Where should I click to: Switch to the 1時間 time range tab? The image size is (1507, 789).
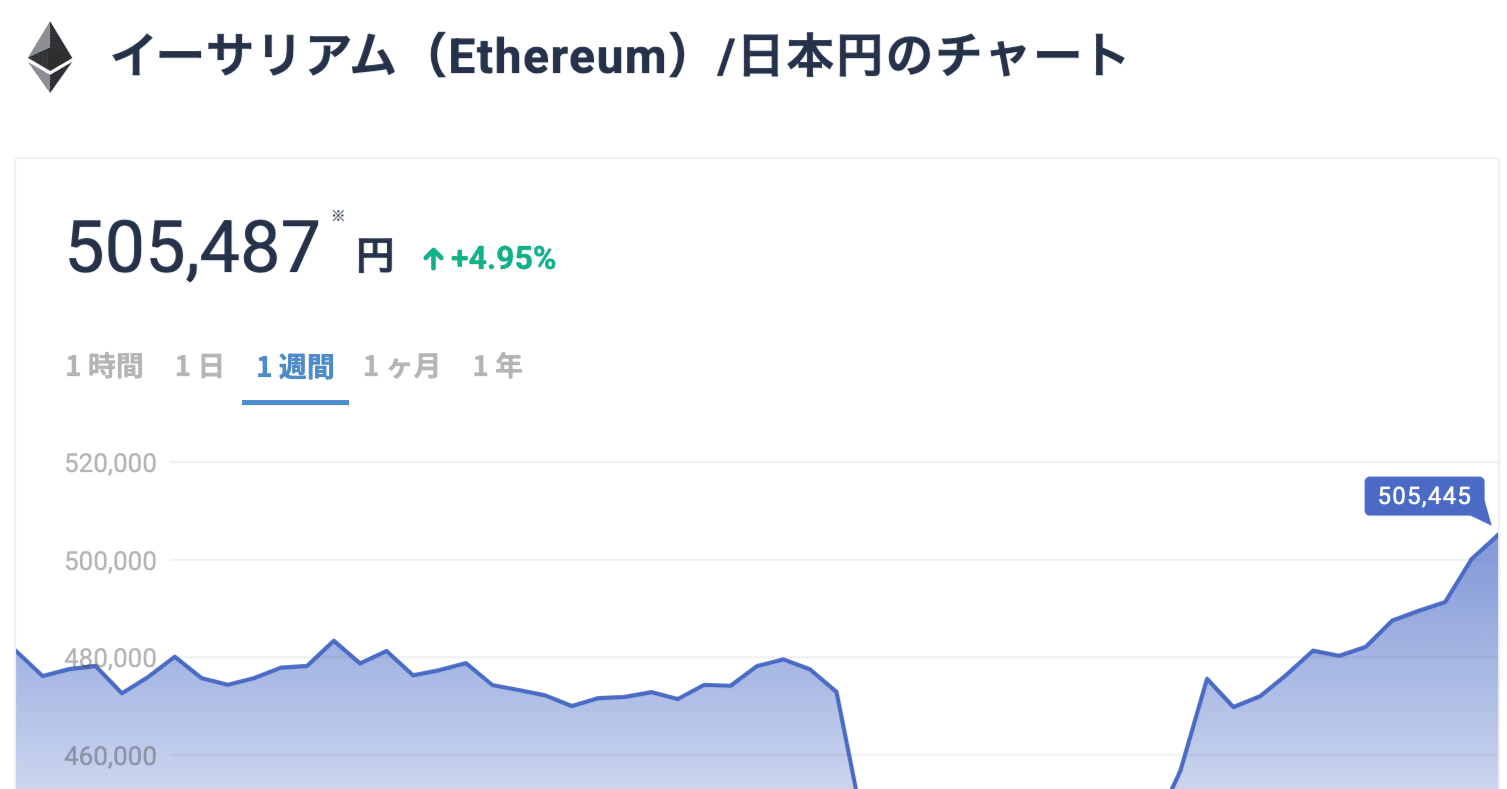coord(103,366)
